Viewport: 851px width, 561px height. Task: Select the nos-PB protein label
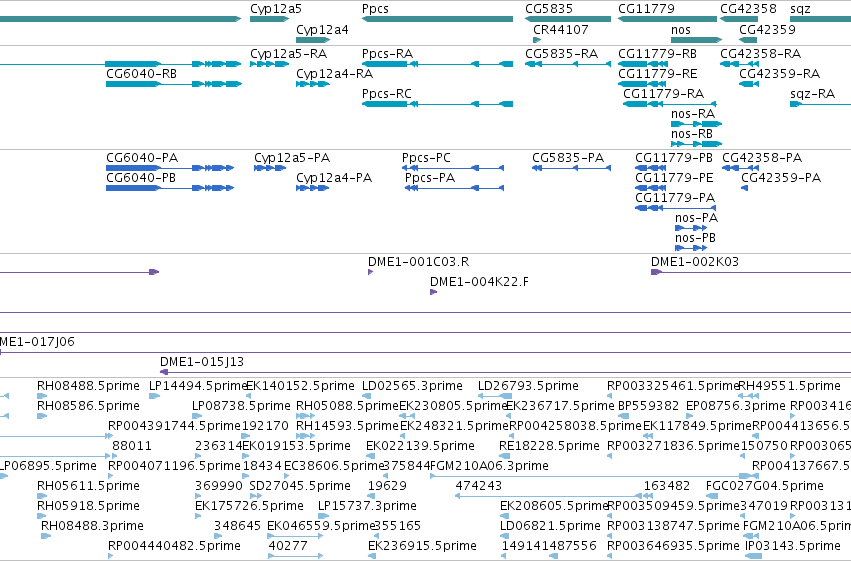[696, 238]
